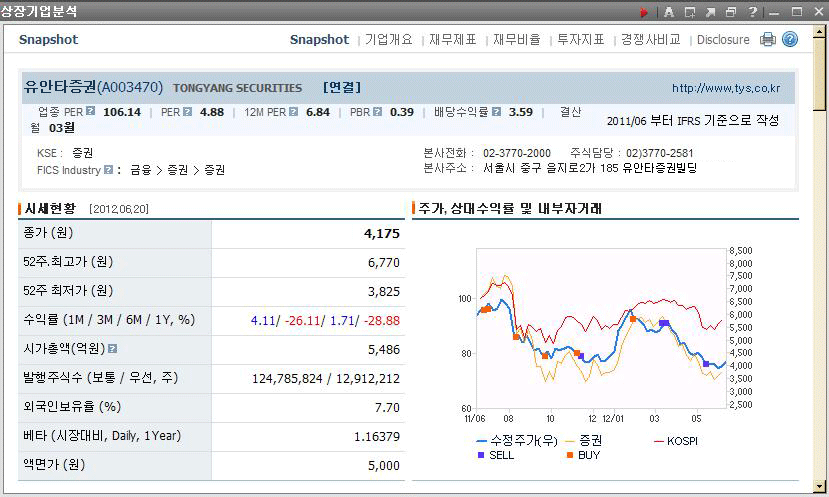Open the 기업개요 tab

point(389,40)
